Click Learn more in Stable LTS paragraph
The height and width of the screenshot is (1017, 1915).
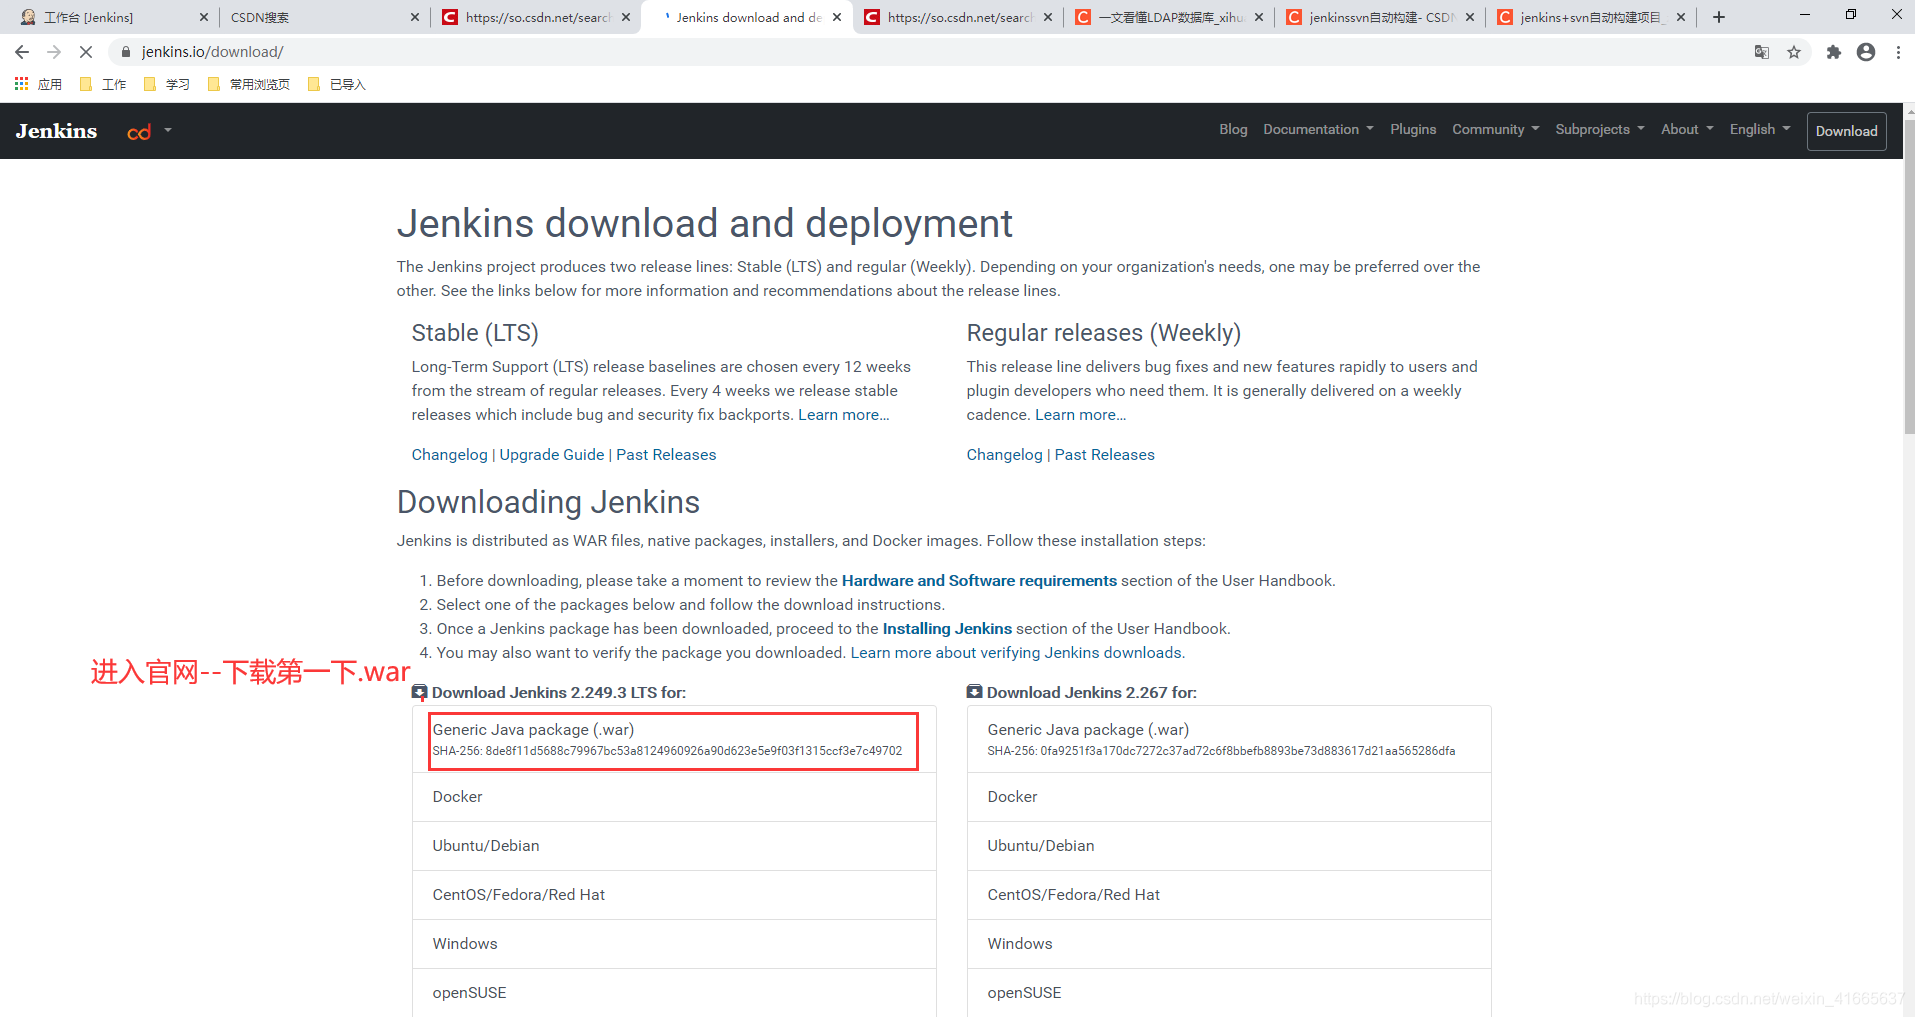tap(843, 415)
